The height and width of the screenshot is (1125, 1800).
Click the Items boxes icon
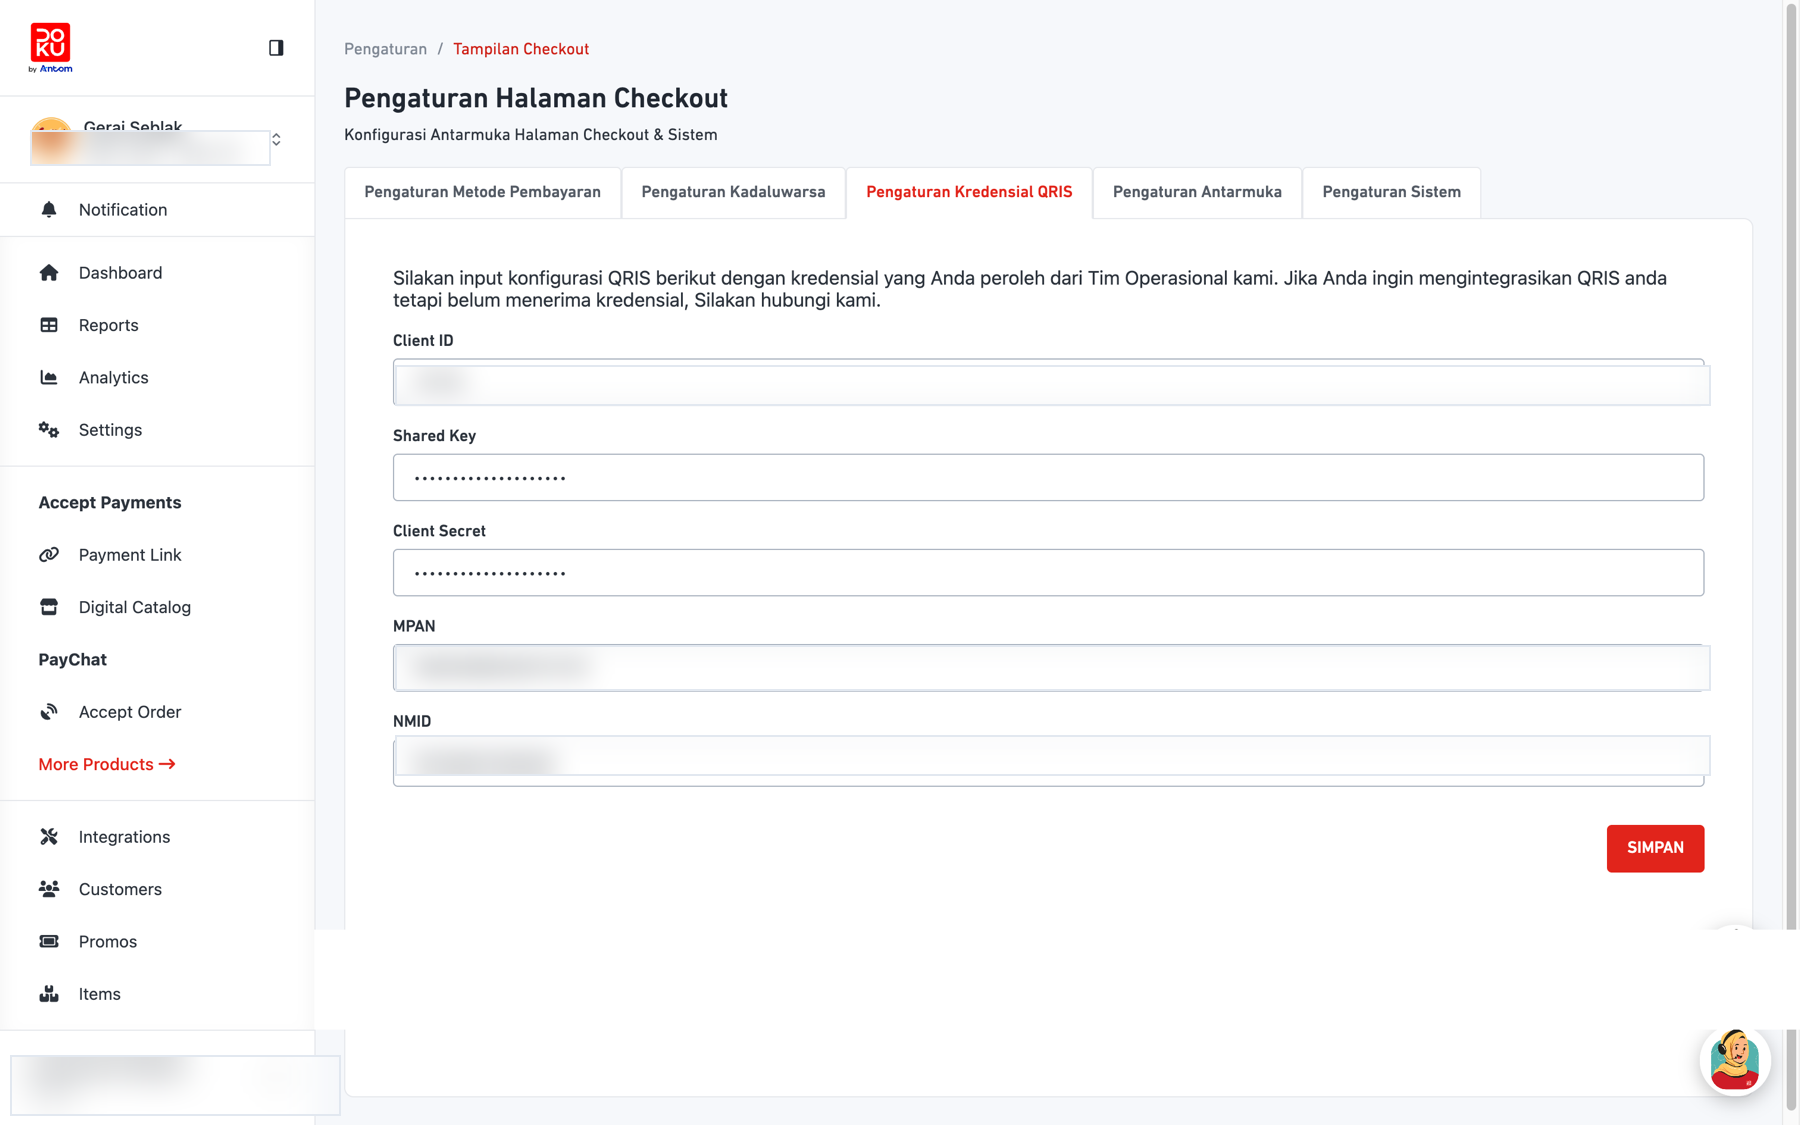49,994
